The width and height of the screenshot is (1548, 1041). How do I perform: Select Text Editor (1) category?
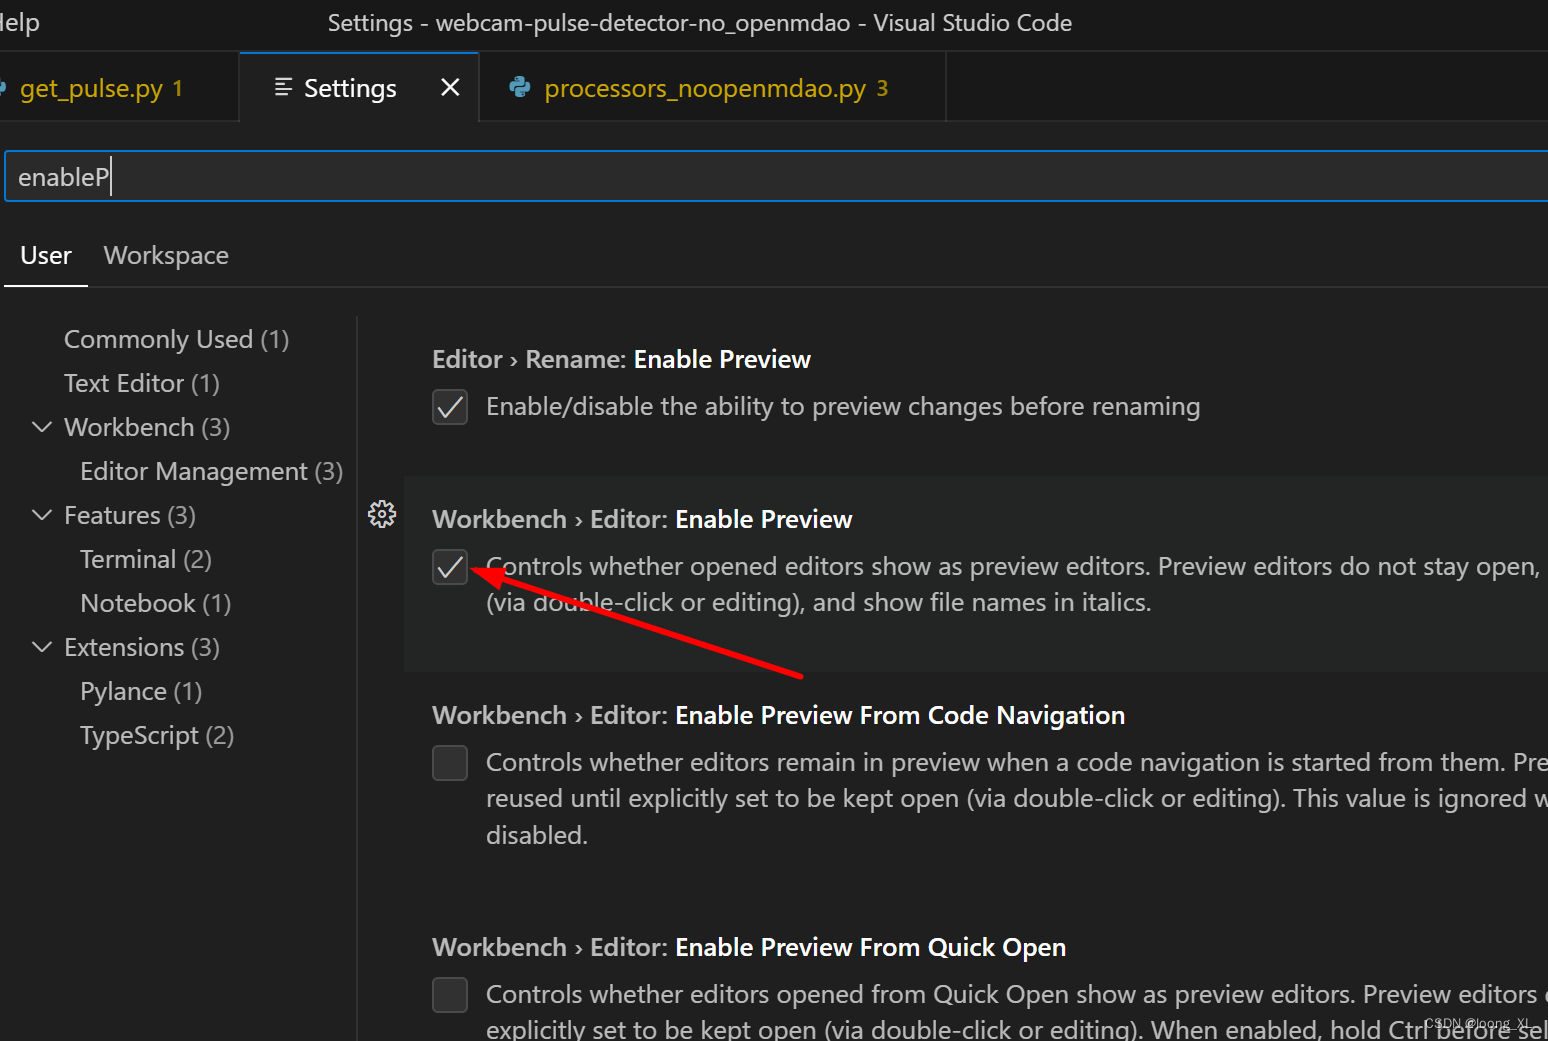pyautogui.click(x=142, y=384)
